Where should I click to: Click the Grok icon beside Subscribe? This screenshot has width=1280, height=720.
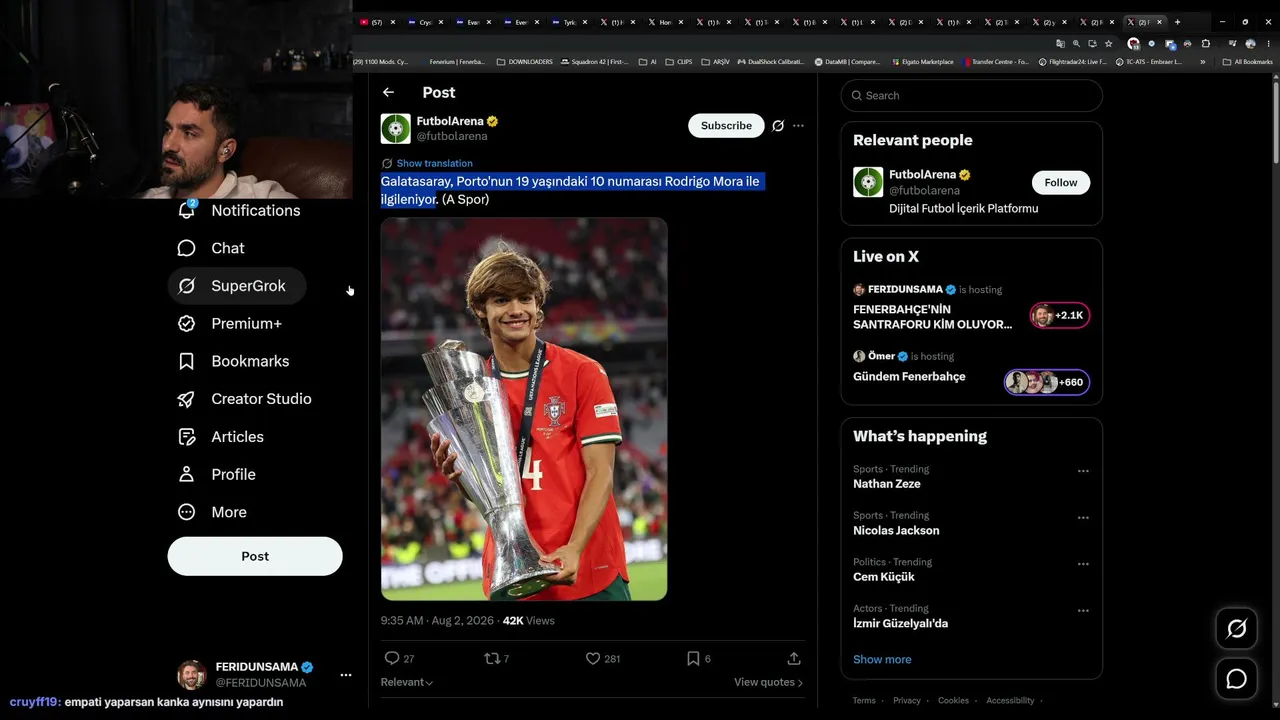click(777, 126)
